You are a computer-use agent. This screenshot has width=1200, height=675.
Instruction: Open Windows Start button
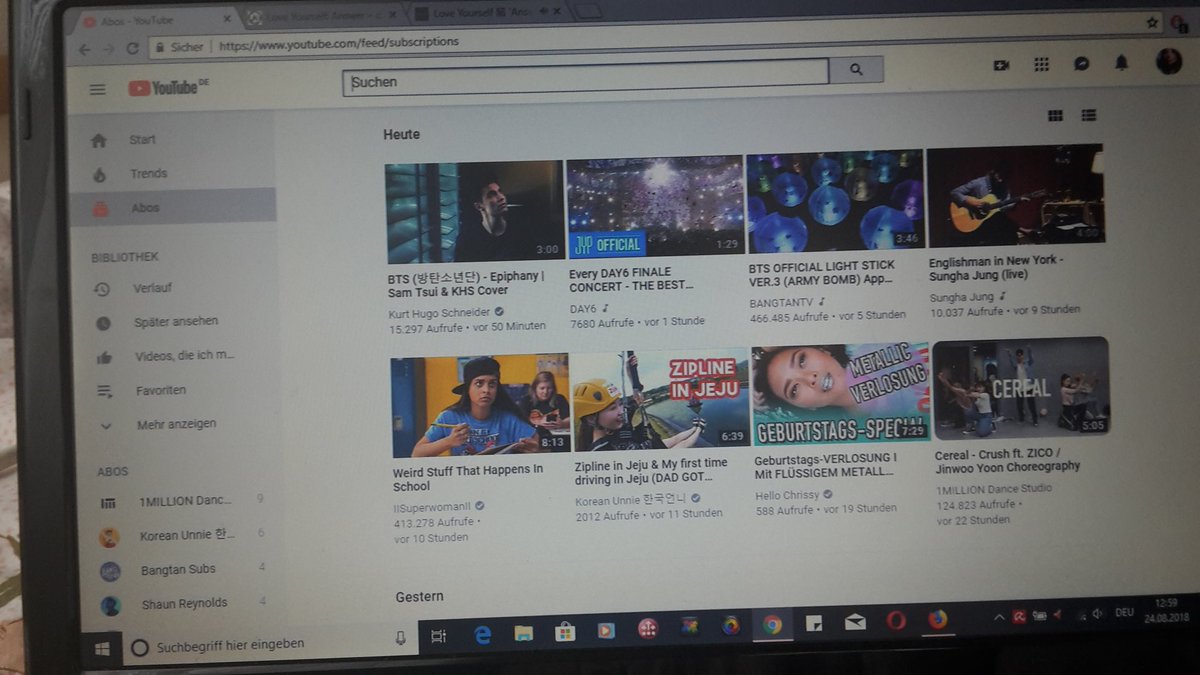click(x=101, y=647)
